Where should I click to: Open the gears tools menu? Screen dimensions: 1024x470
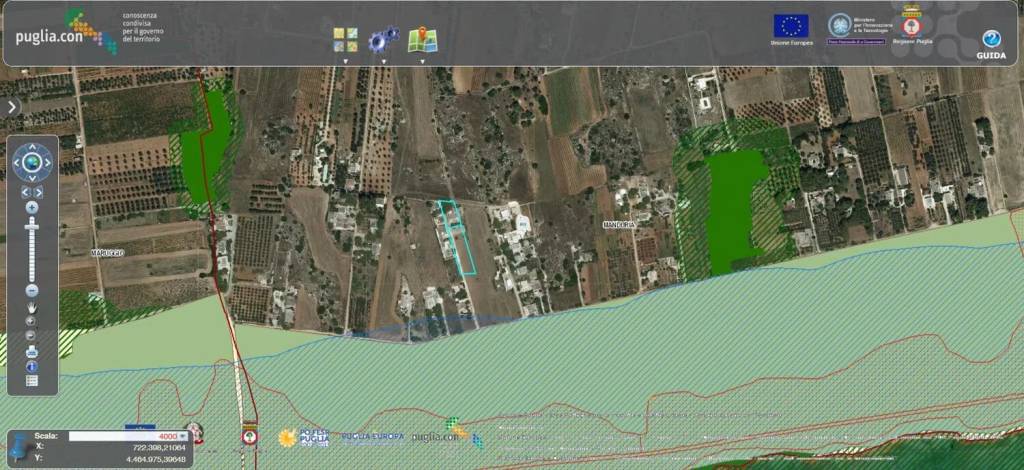383,40
